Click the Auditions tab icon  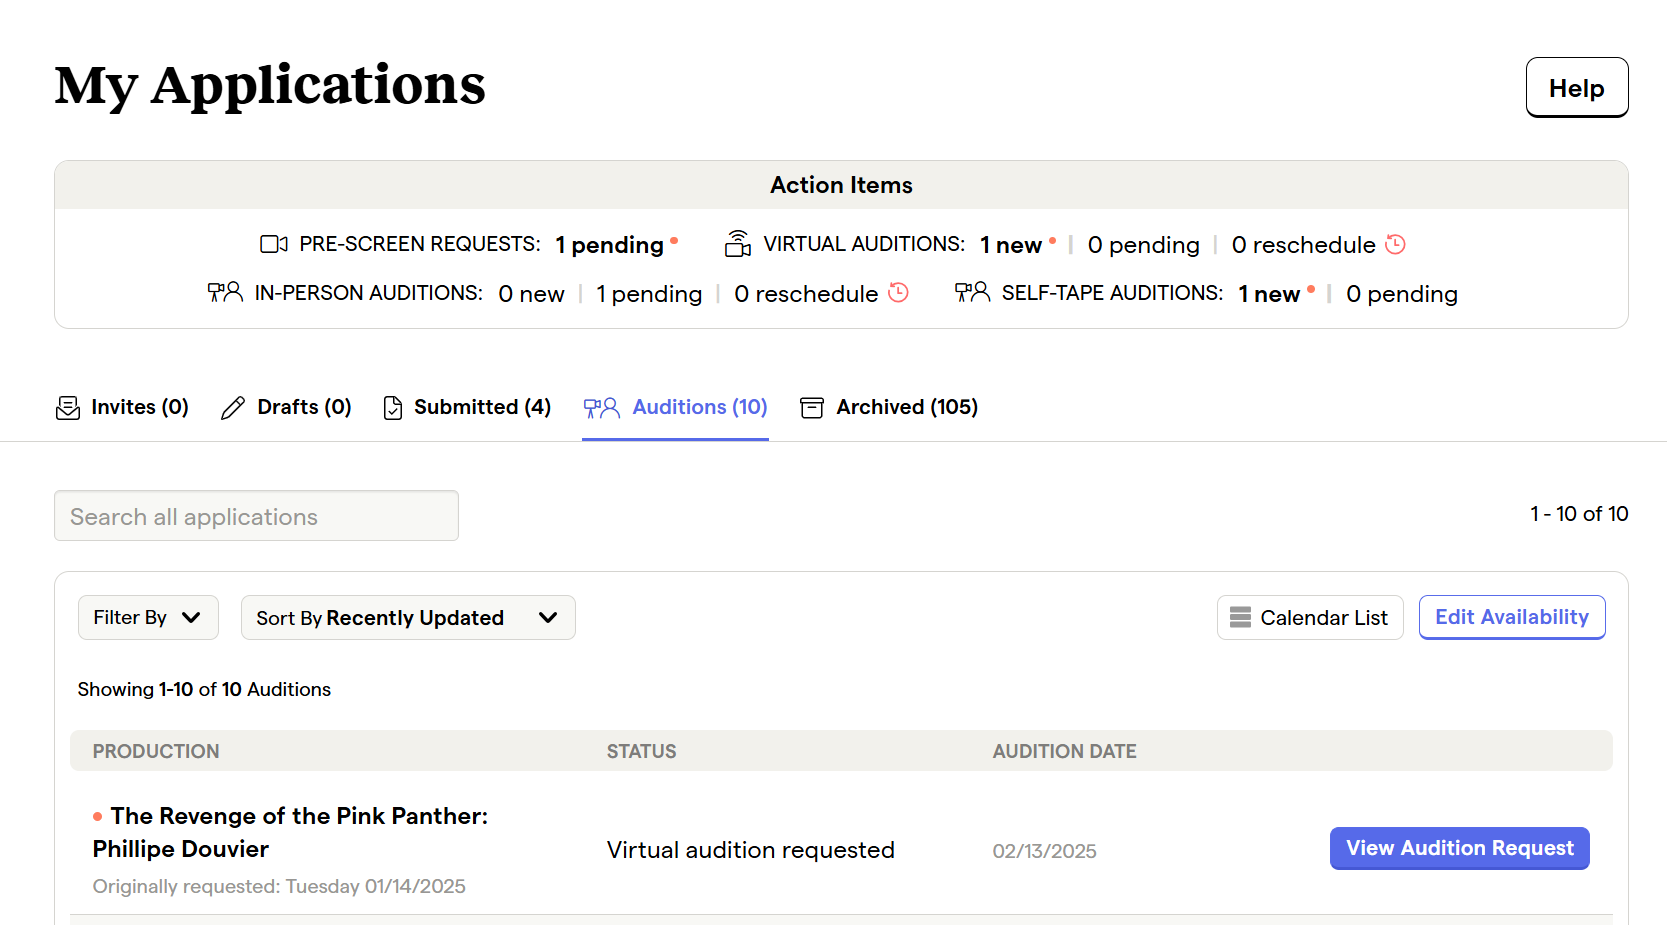(602, 407)
